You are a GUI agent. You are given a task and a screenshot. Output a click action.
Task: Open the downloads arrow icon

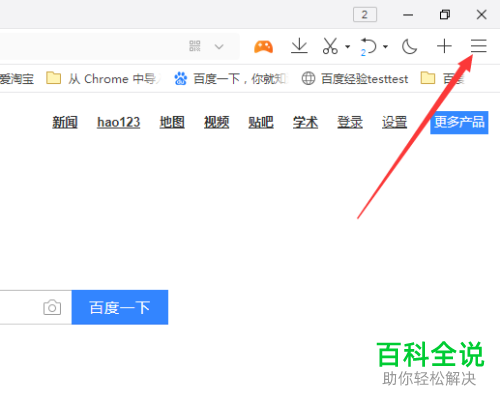[x=299, y=46]
